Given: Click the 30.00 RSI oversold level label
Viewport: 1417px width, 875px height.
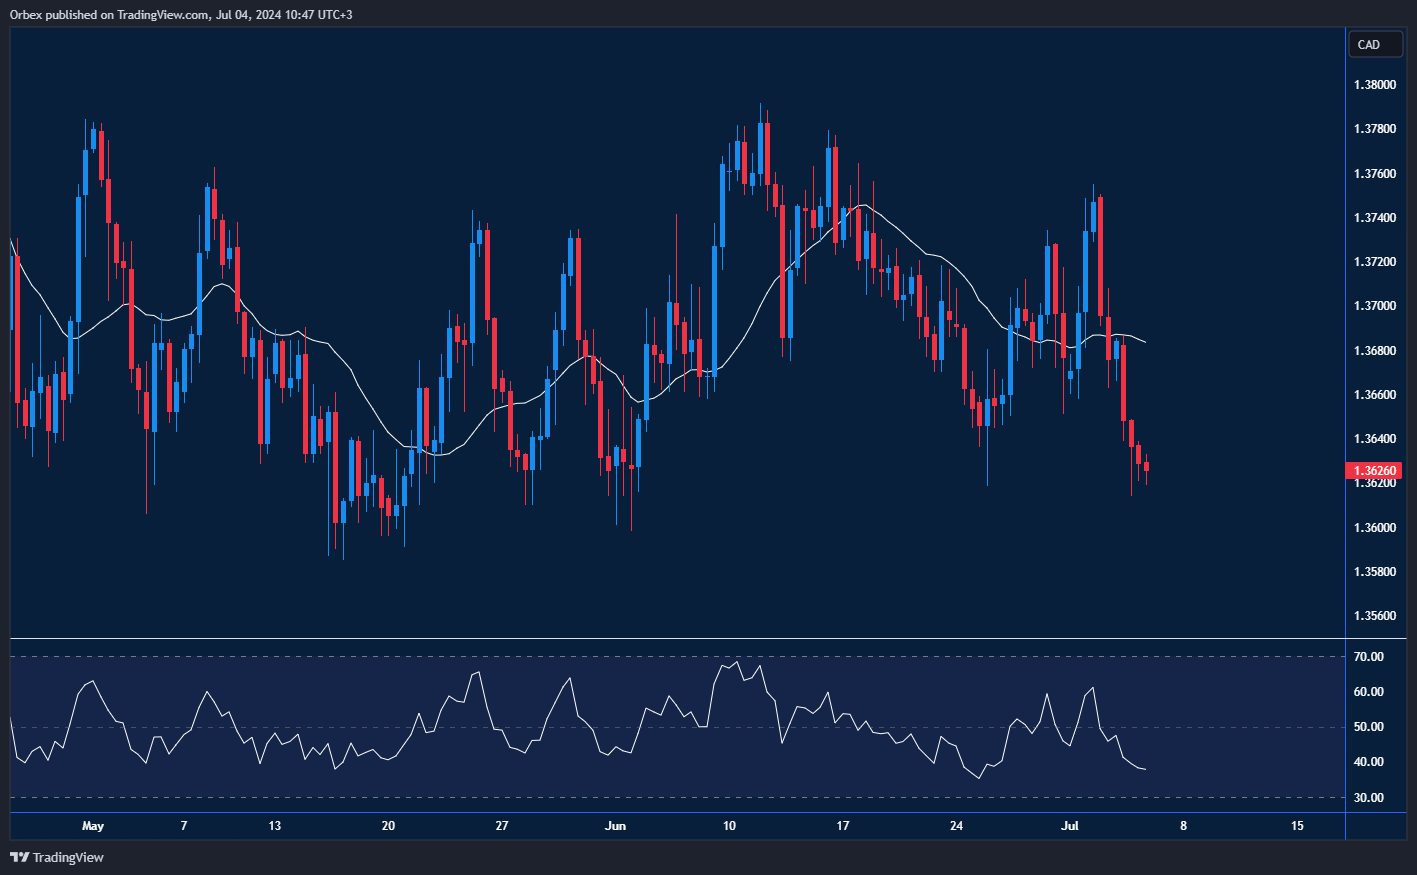Looking at the screenshot, I should coord(1369,798).
